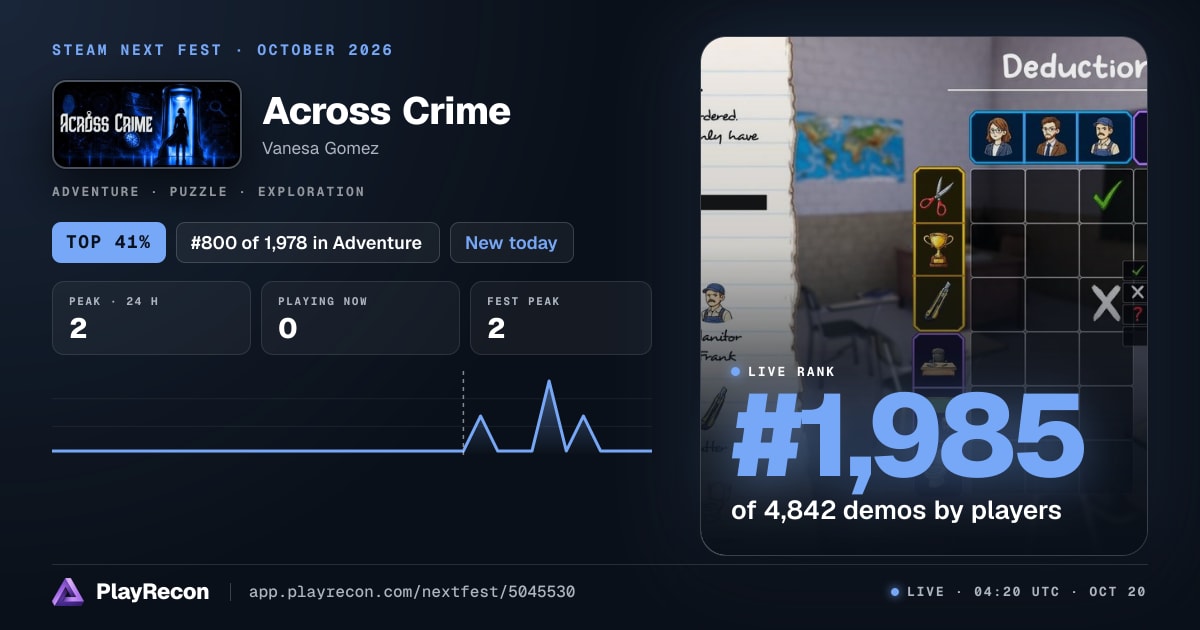This screenshot has width=1200, height=630.
Task: Click the green checkmark in the deduction grid
Action: 1107,195
